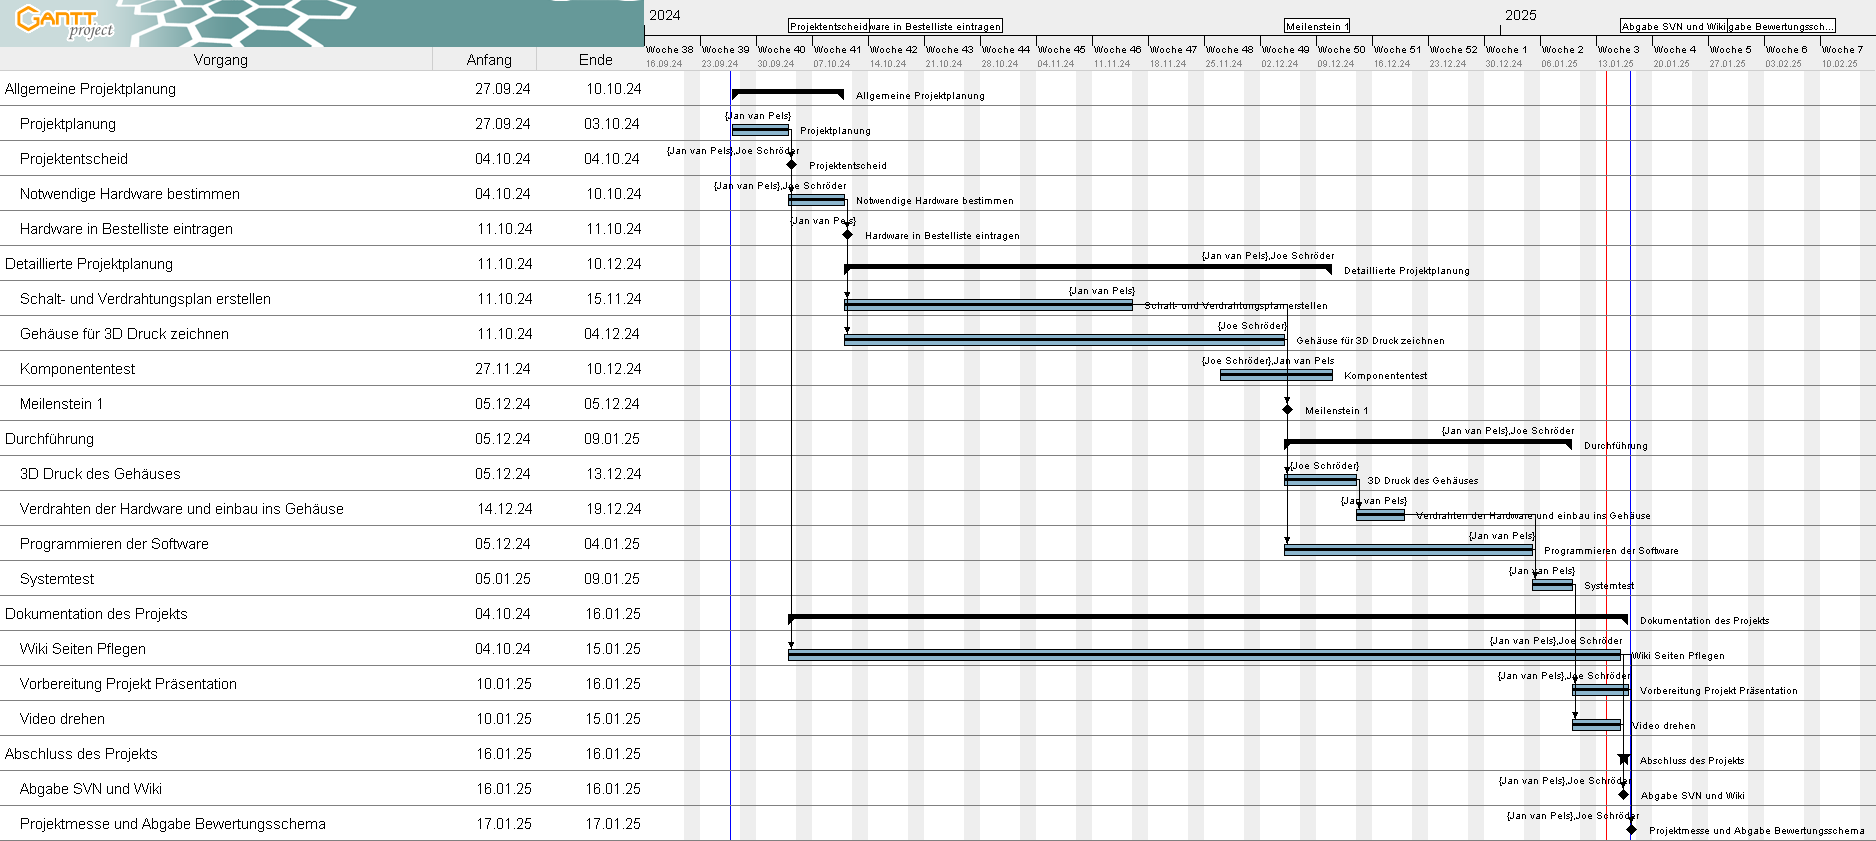Click the Abschluss des Projekts summary marker
The width and height of the screenshot is (1876, 841).
1624,759
